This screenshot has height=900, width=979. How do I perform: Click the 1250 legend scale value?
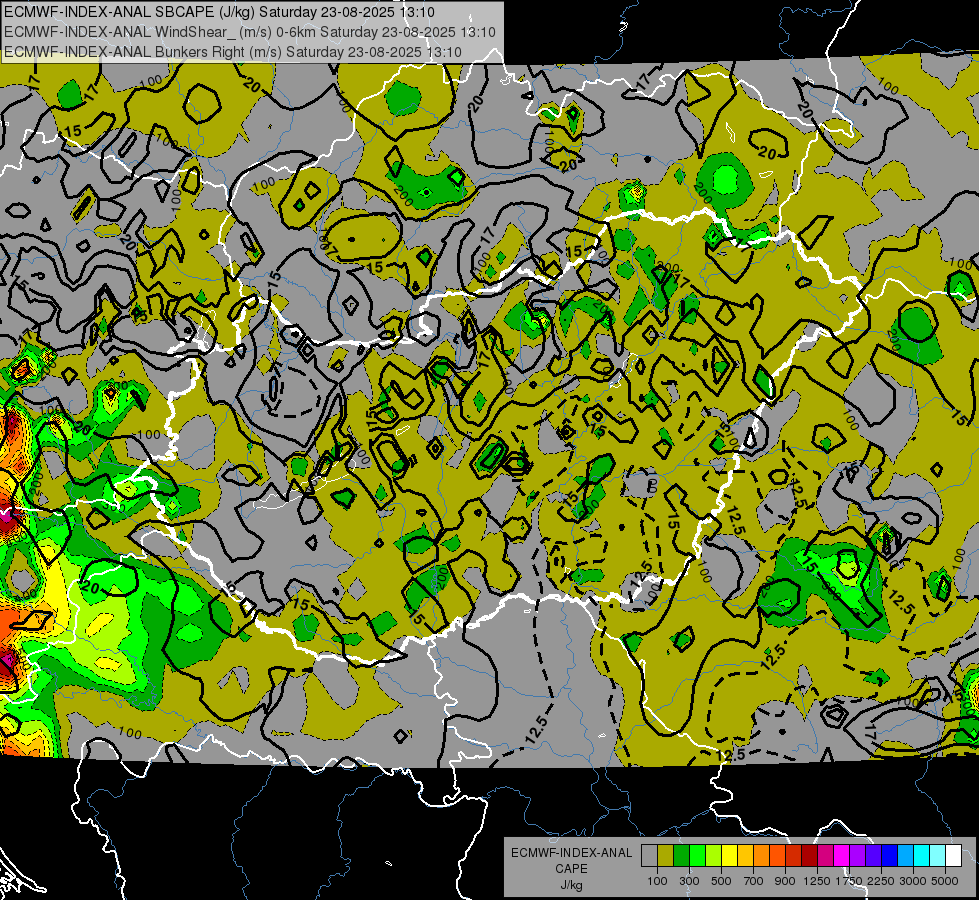tap(817, 881)
